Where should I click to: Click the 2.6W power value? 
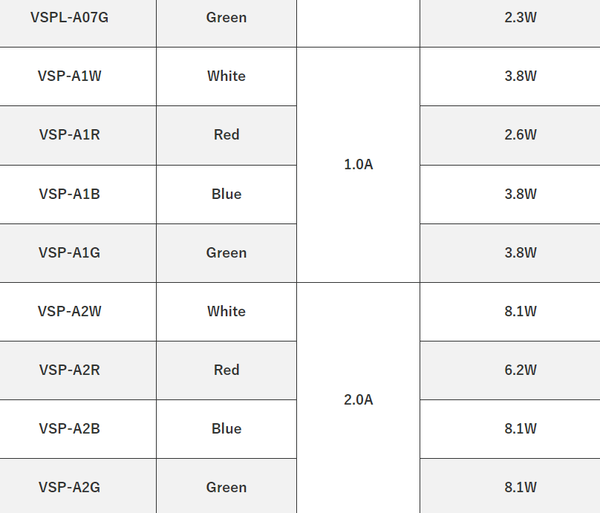coord(521,135)
